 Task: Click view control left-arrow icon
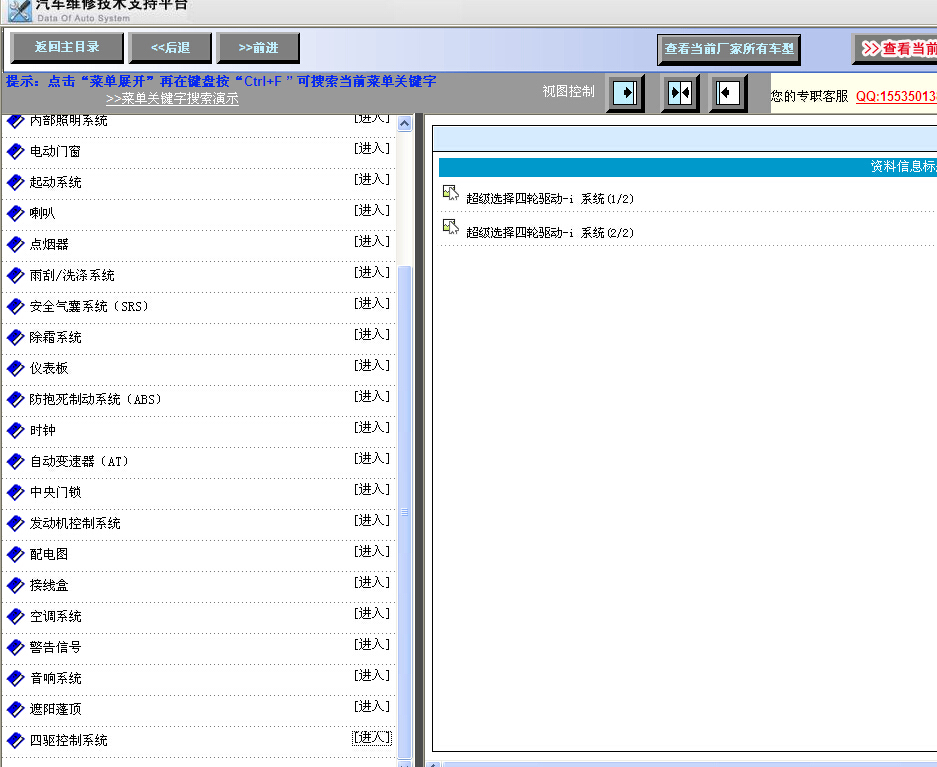(x=727, y=93)
